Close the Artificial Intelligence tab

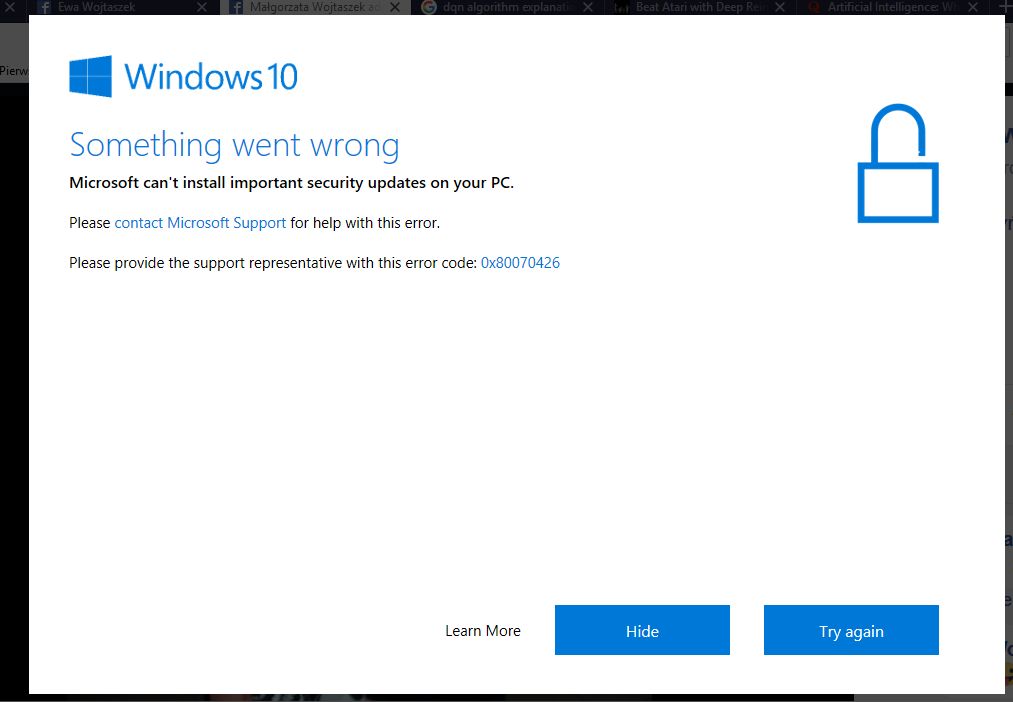click(x=975, y=8)
